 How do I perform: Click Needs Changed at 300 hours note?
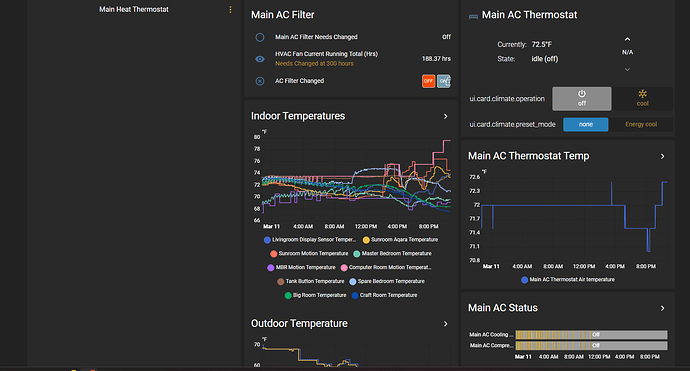[x=314, y=64]
